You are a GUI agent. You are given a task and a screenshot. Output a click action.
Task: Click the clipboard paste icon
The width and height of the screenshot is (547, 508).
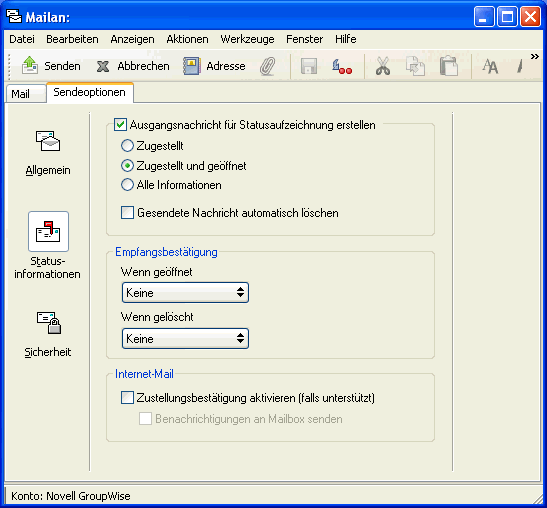(x=448, y=66)
